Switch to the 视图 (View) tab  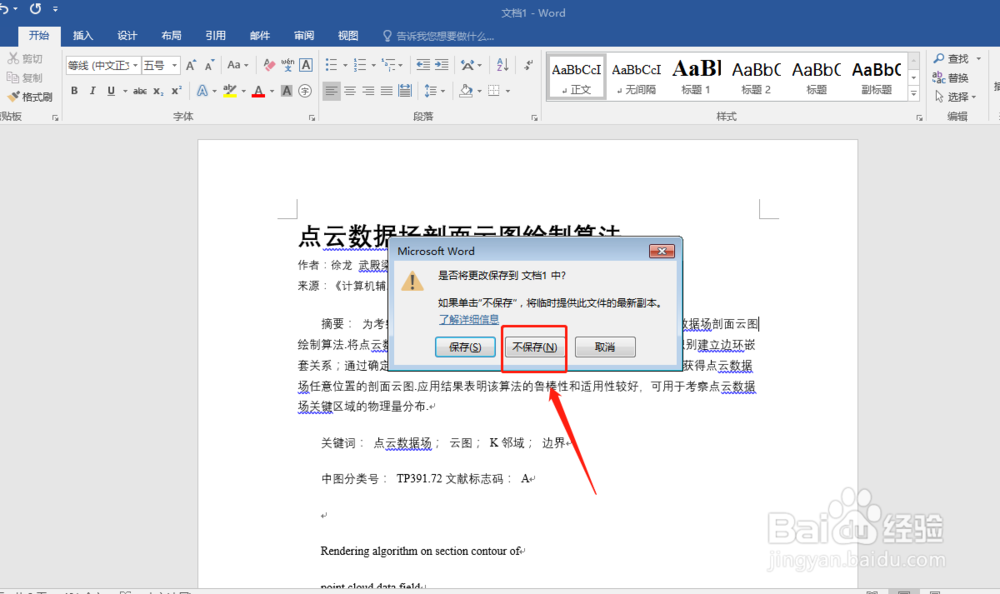(348, 36)
